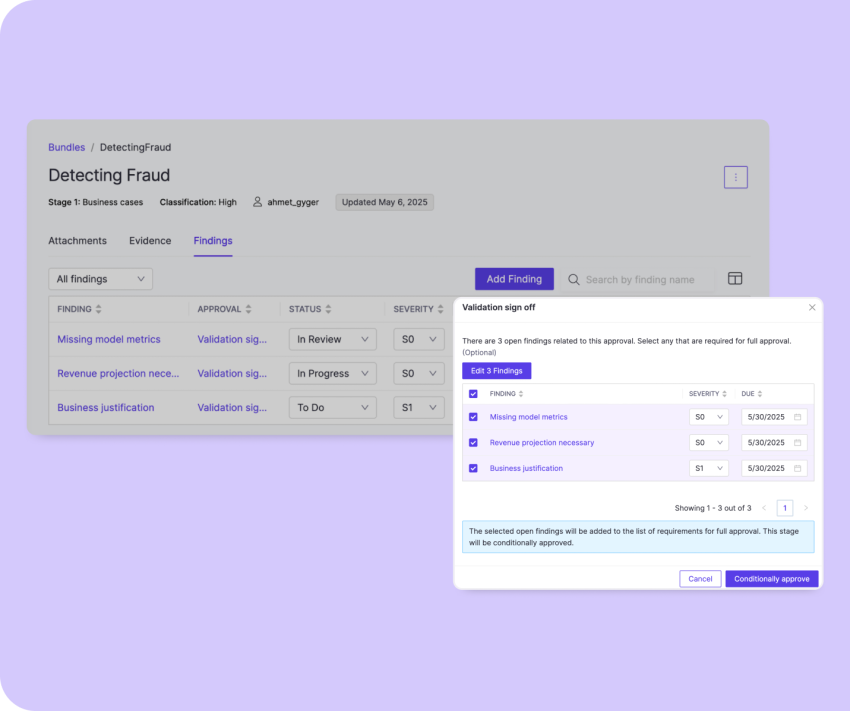The height and width of the screenshot is (711, 850).
Task: Open the To Do status dropdown
Action: coord(332,408)
